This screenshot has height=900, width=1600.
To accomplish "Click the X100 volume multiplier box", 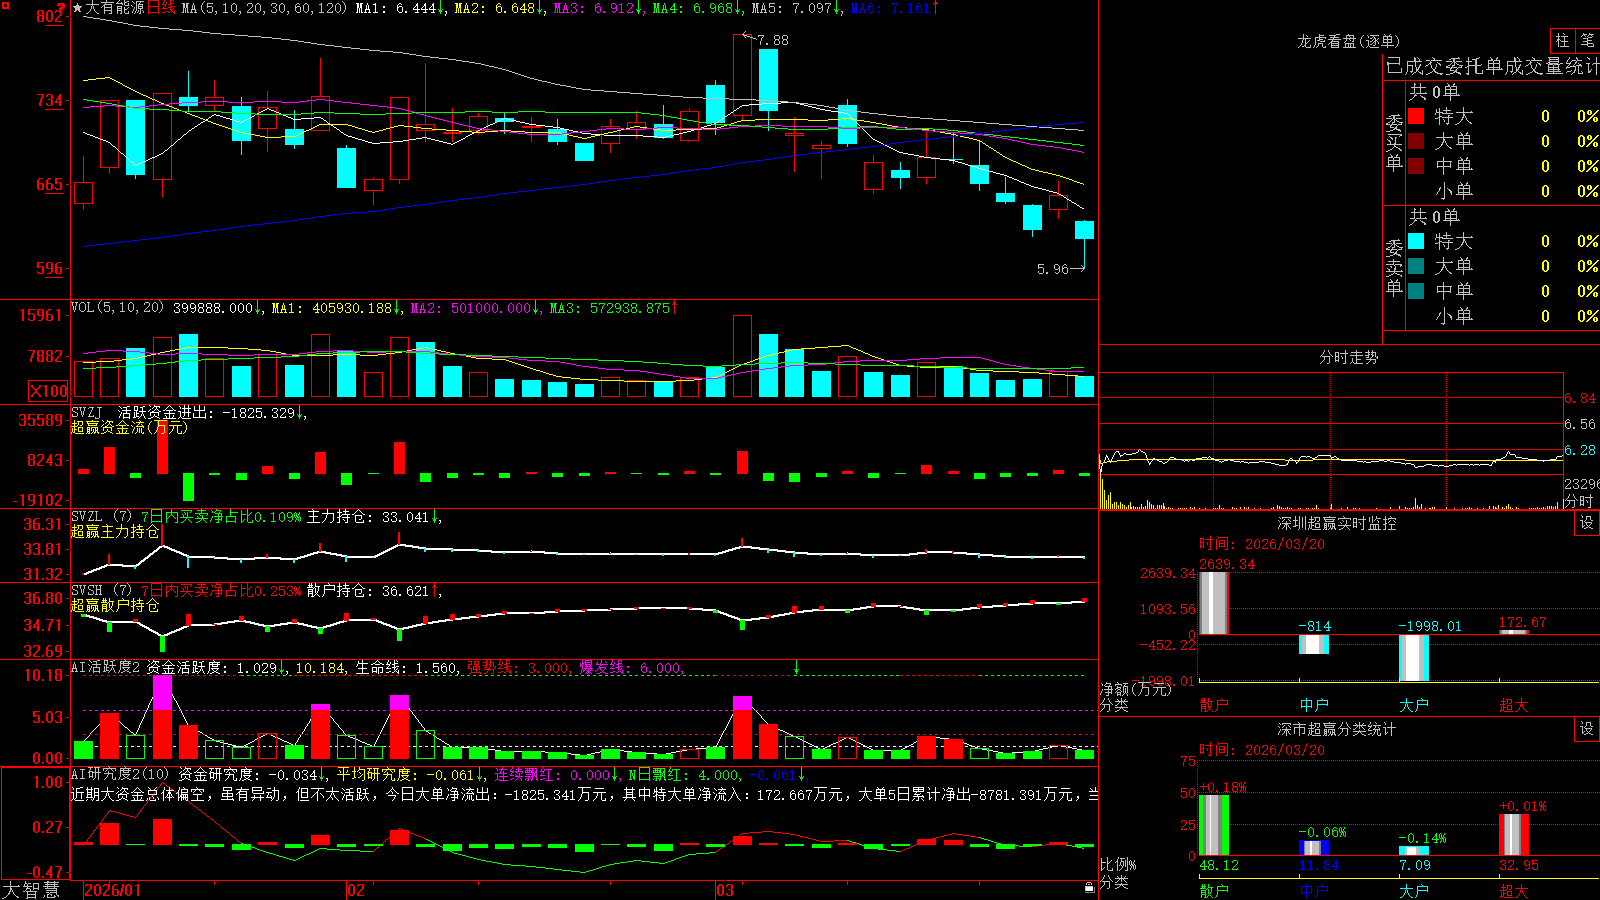I will pyautogui.click(x=49, y=391).
